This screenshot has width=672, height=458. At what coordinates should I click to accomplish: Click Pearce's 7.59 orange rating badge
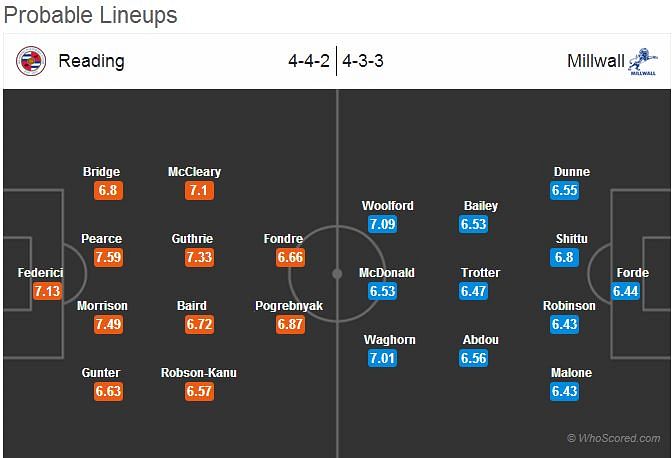[x=108, y=257]
